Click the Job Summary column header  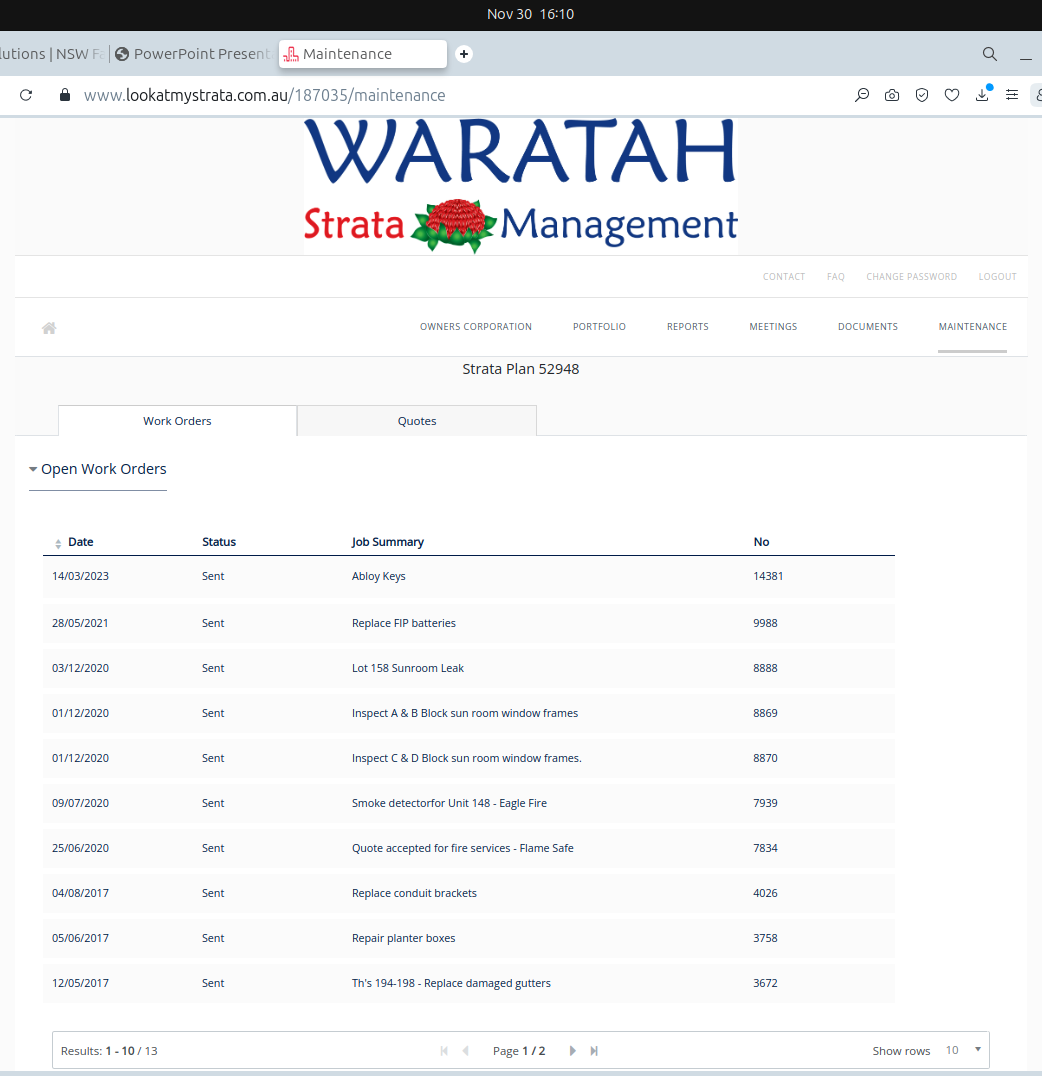[388, 541]
